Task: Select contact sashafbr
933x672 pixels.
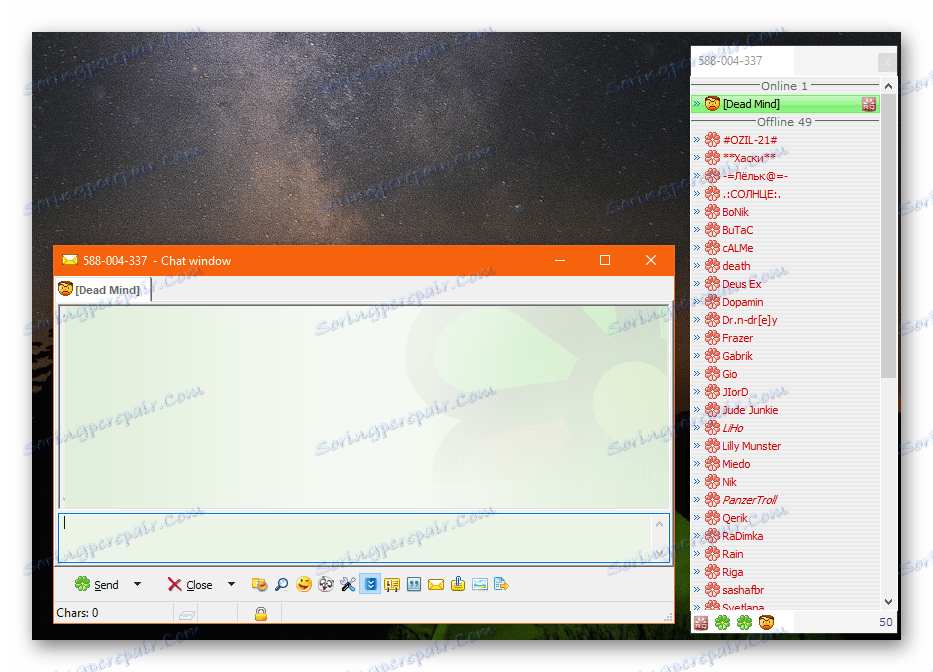Action: (785, 590)
